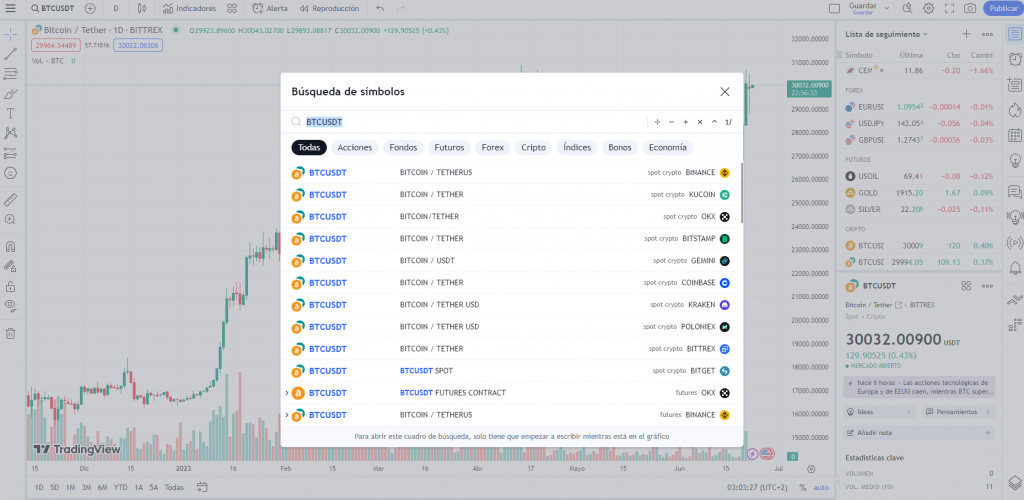Click Añadir nota

[919, 432]
